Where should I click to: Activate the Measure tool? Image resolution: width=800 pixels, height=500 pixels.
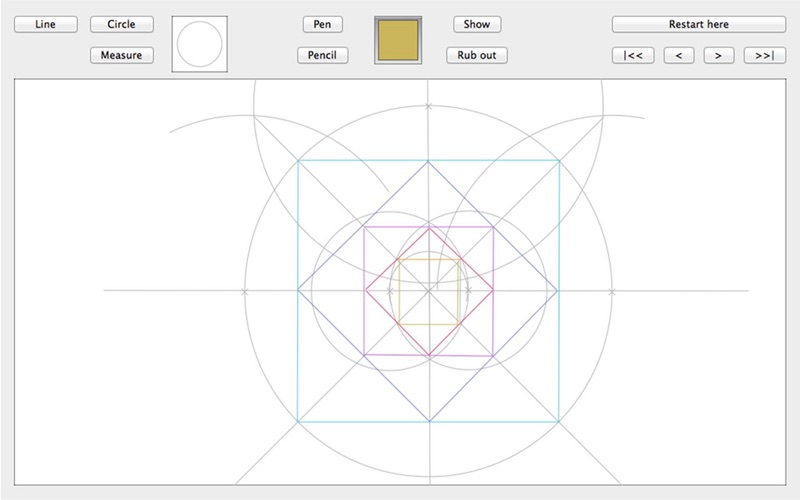coord(121,55)
